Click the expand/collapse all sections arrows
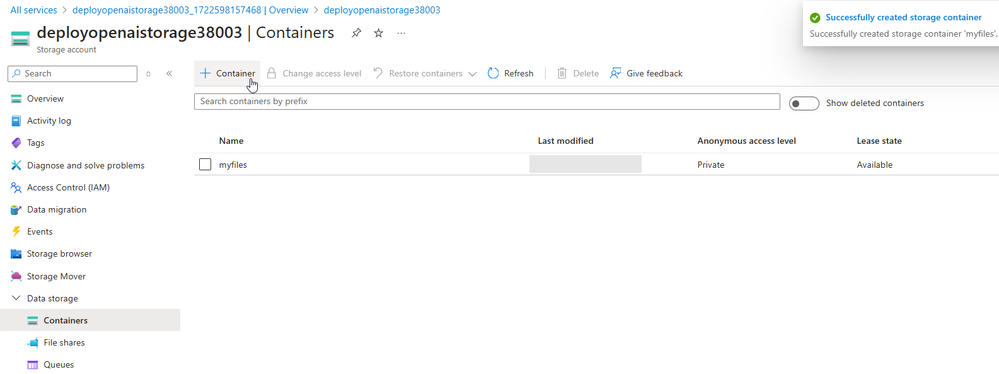Image resolution: width=999 pixels, height=374 pixels. coord(148,73)
